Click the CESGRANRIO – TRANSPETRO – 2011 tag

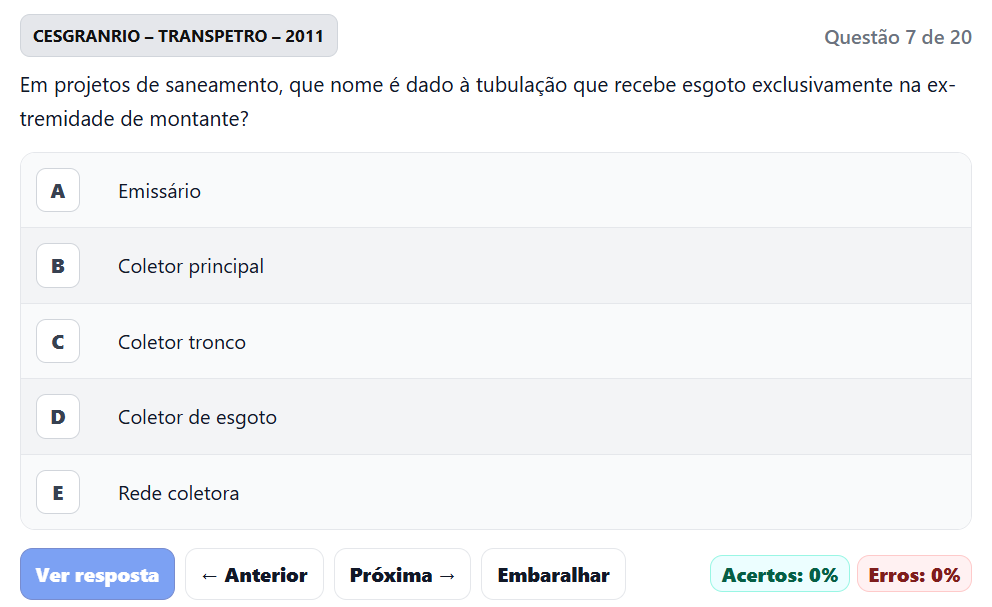point(179,36)
